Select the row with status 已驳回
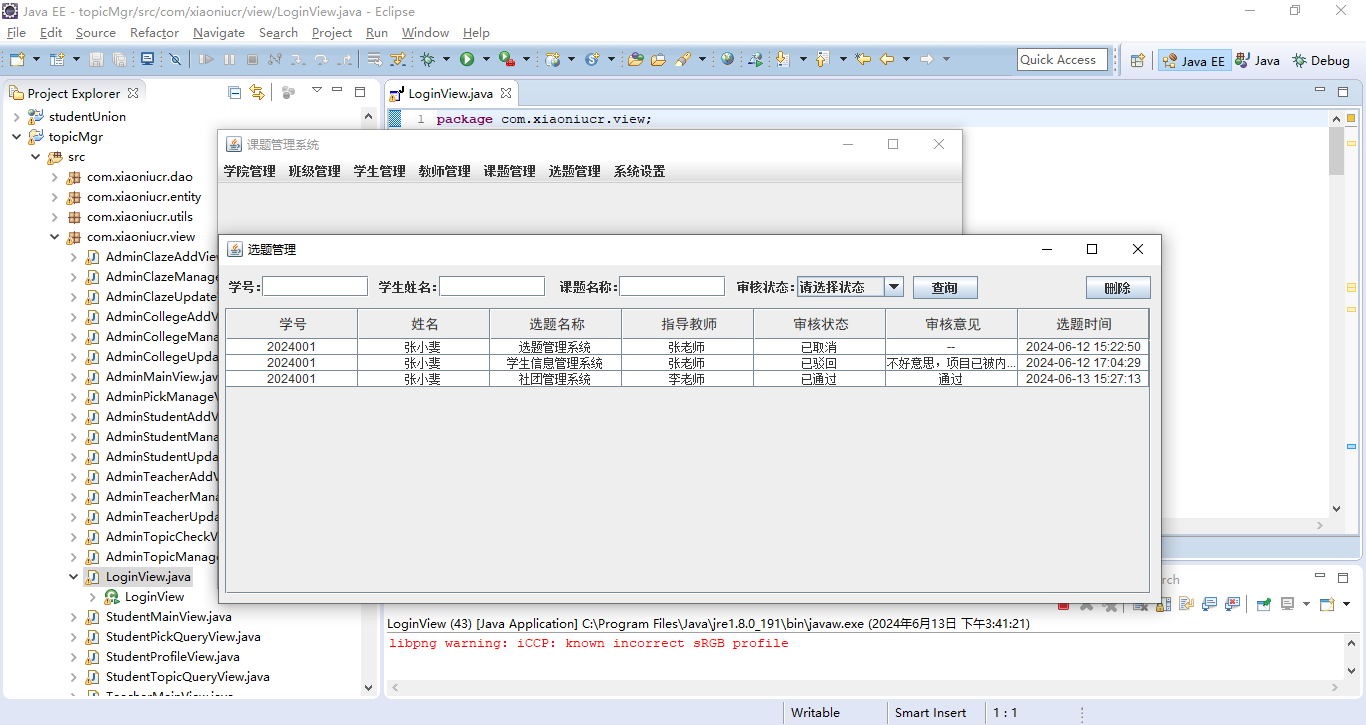 click(x=687, y=363)
